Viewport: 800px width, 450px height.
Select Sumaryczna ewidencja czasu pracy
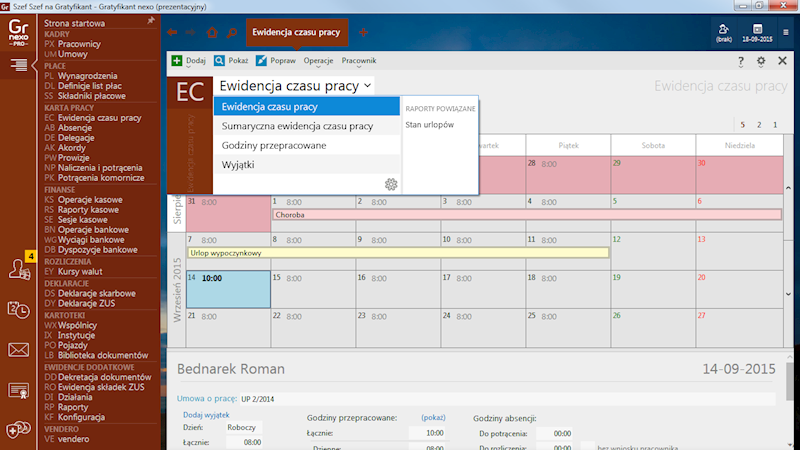tap(307, 126)
